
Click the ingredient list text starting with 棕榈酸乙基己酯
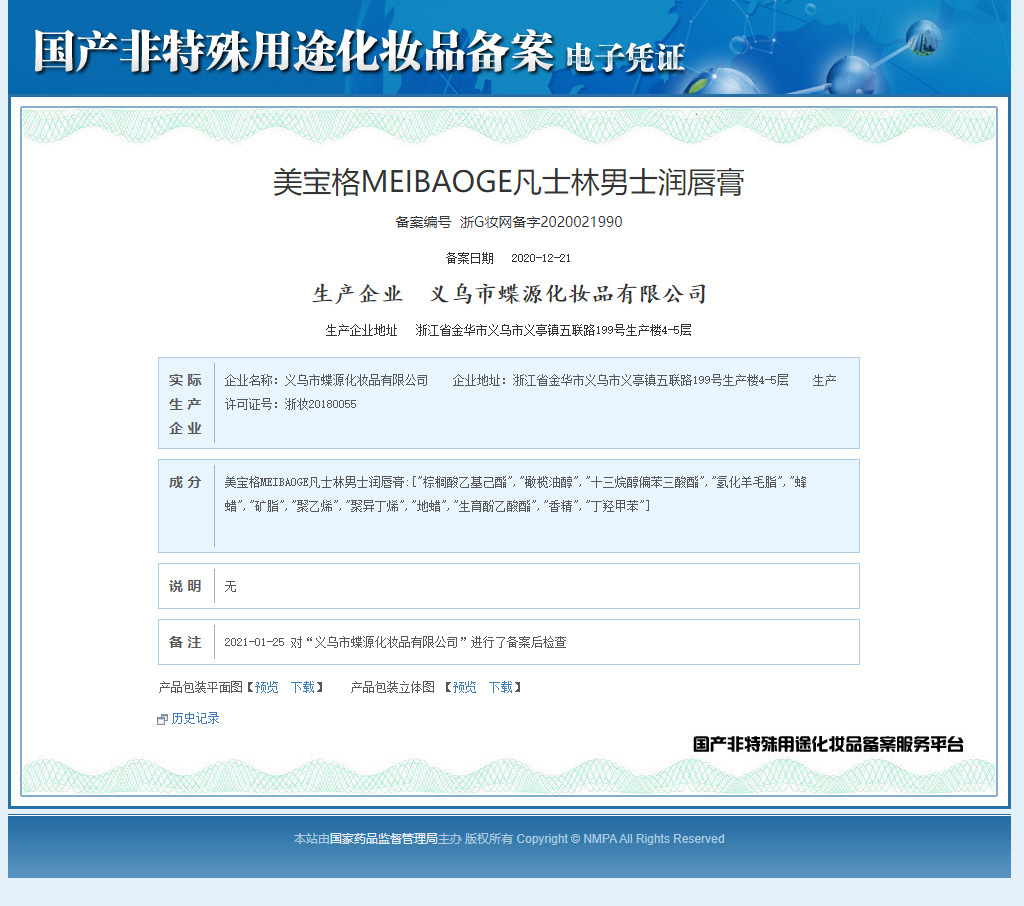pyautogui.click(x=515, y=494)
